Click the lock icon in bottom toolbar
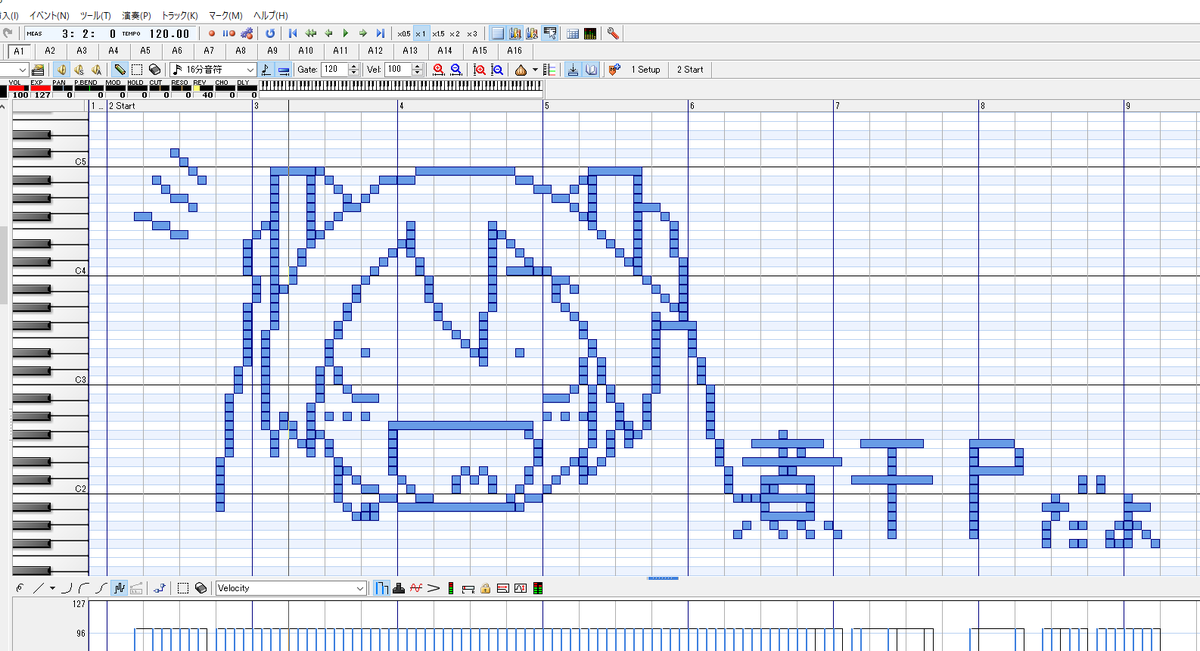Image resolution: width=1200 pixels, height=651 pixels. pyautogui.click(x=485, y=588)
